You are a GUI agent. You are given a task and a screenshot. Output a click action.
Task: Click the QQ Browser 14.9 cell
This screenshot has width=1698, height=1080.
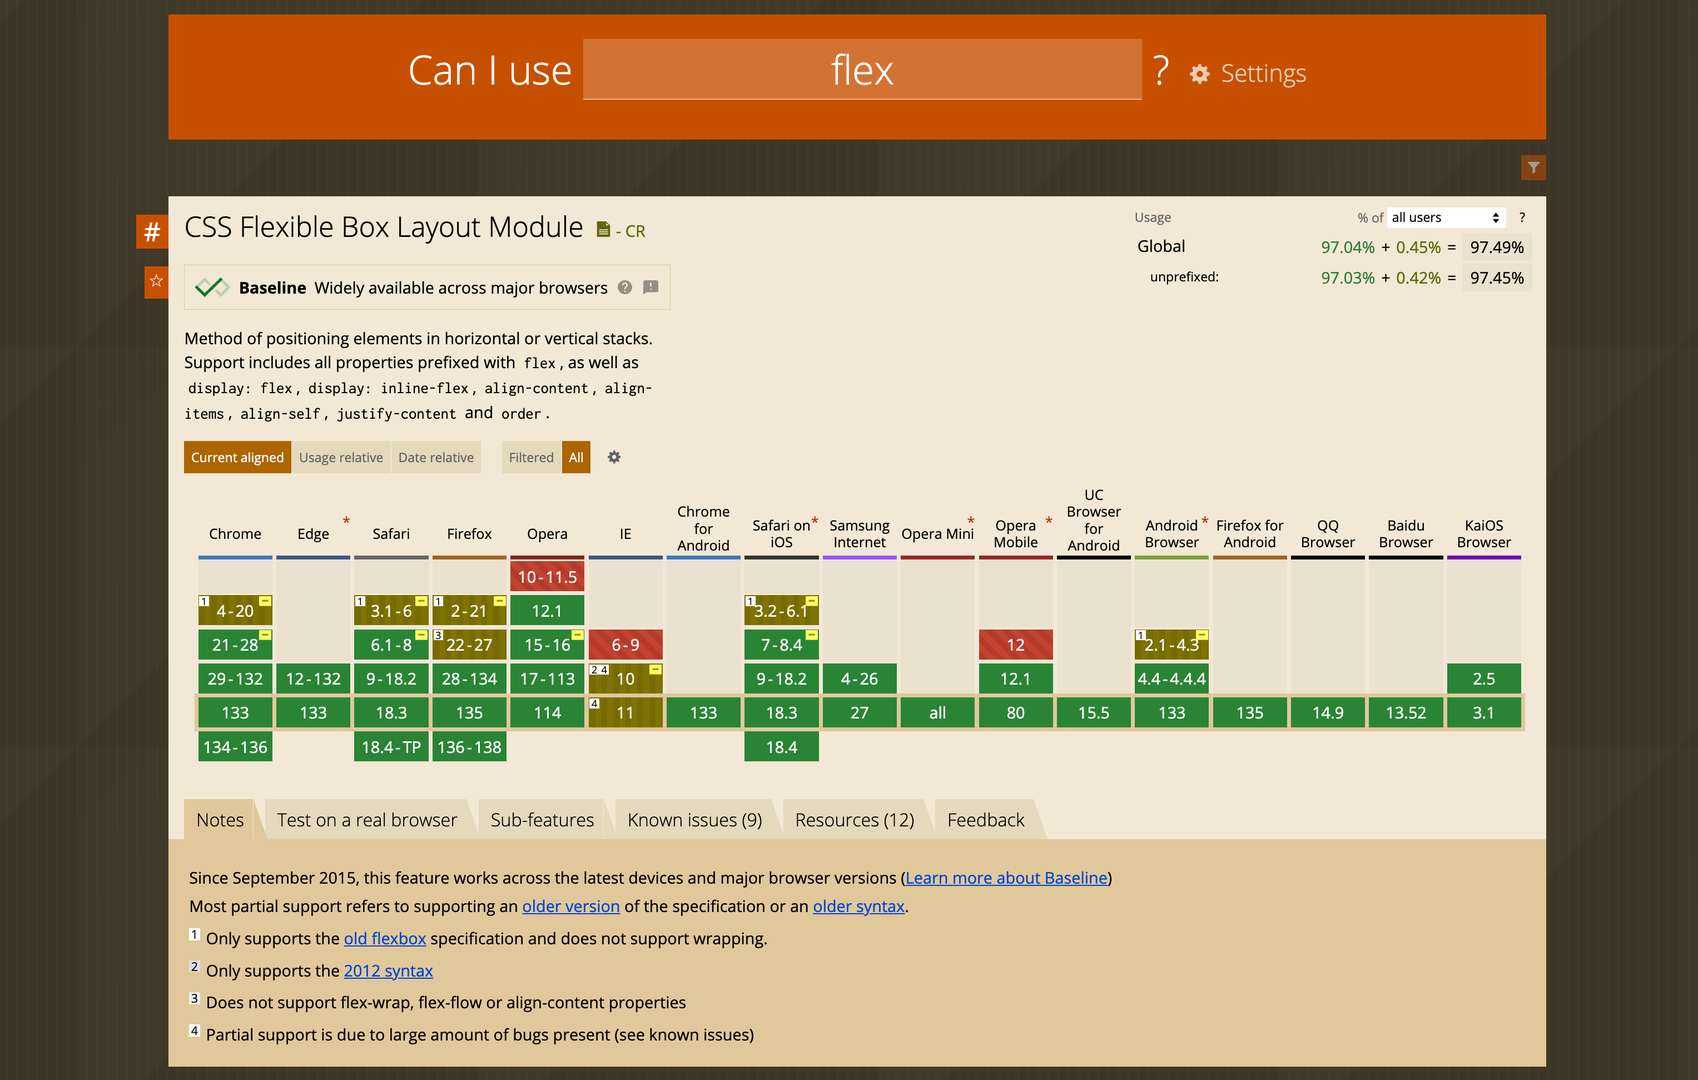pos(1328,713)
